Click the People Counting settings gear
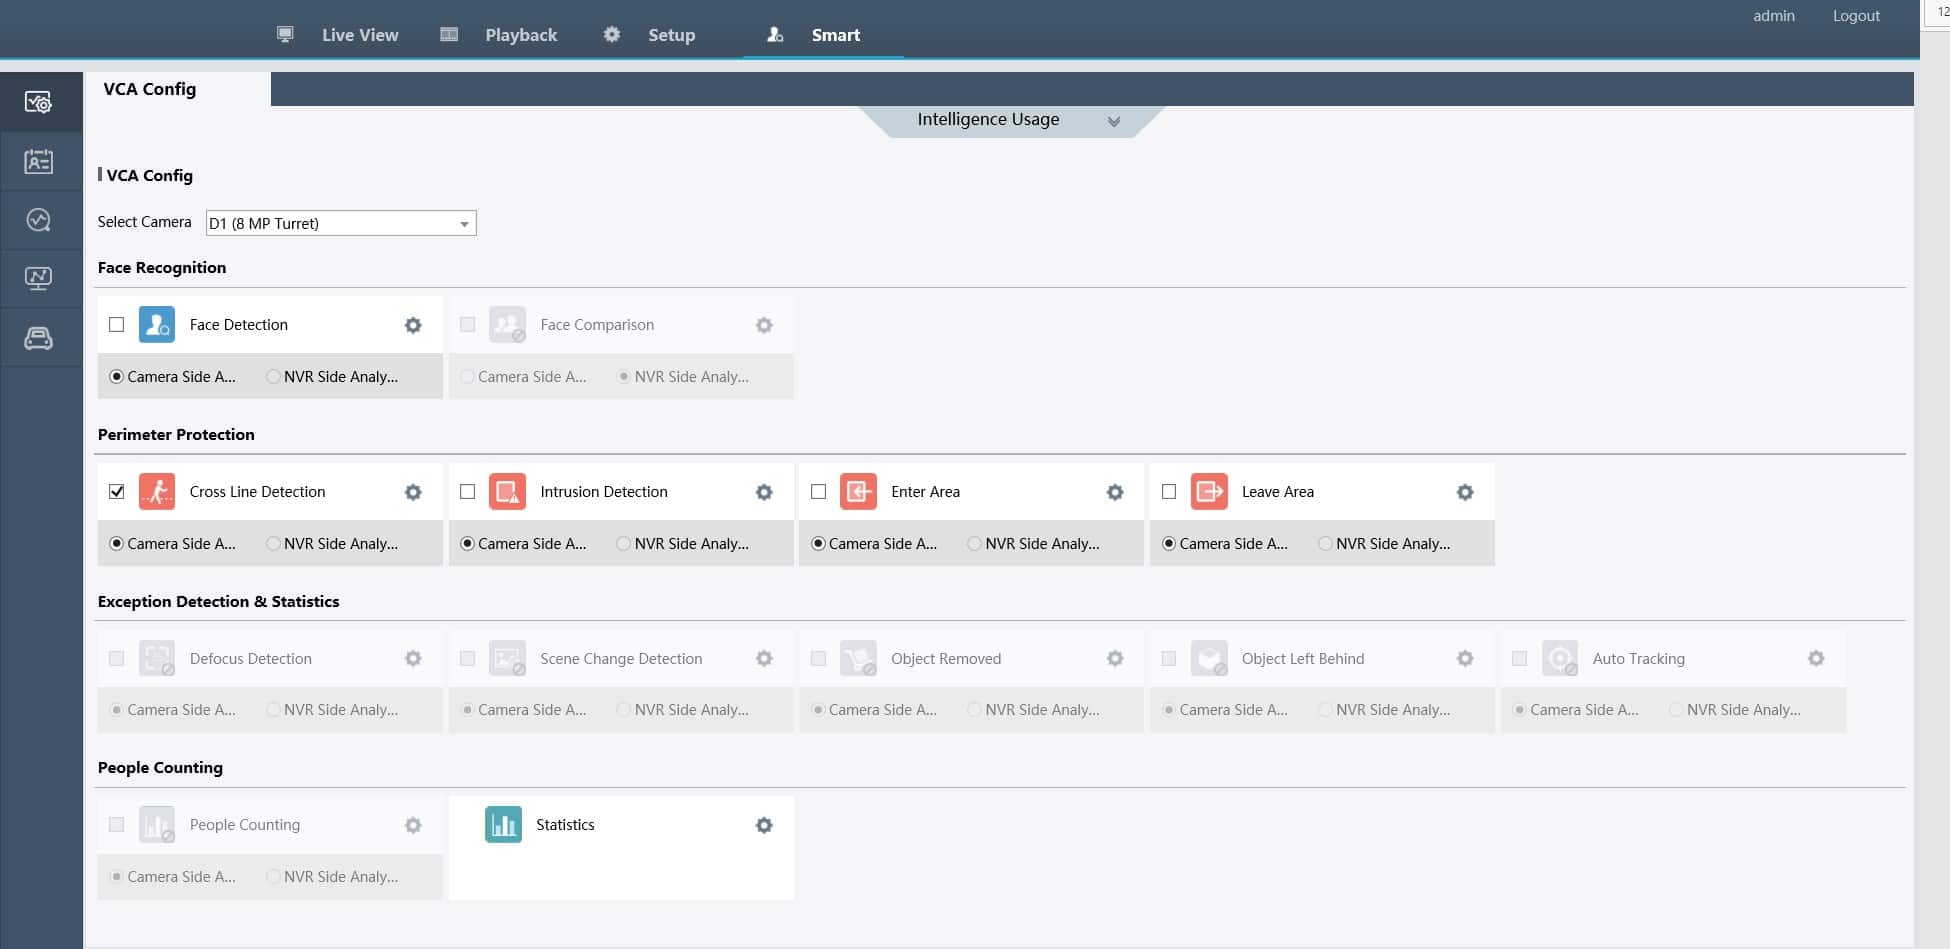Screen dimensions: 1950x949 (413, 825)
